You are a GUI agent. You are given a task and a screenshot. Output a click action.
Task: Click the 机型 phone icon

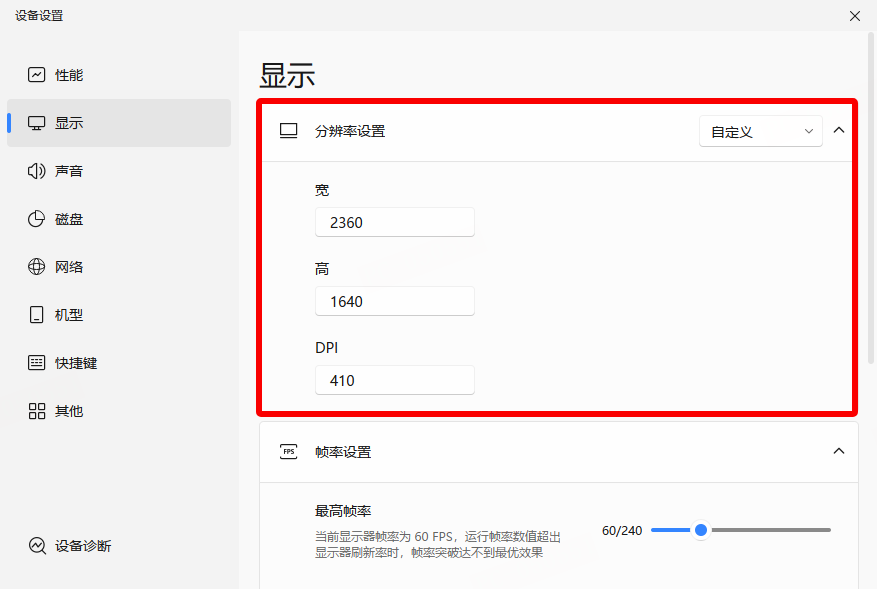(x=37, y=315)
